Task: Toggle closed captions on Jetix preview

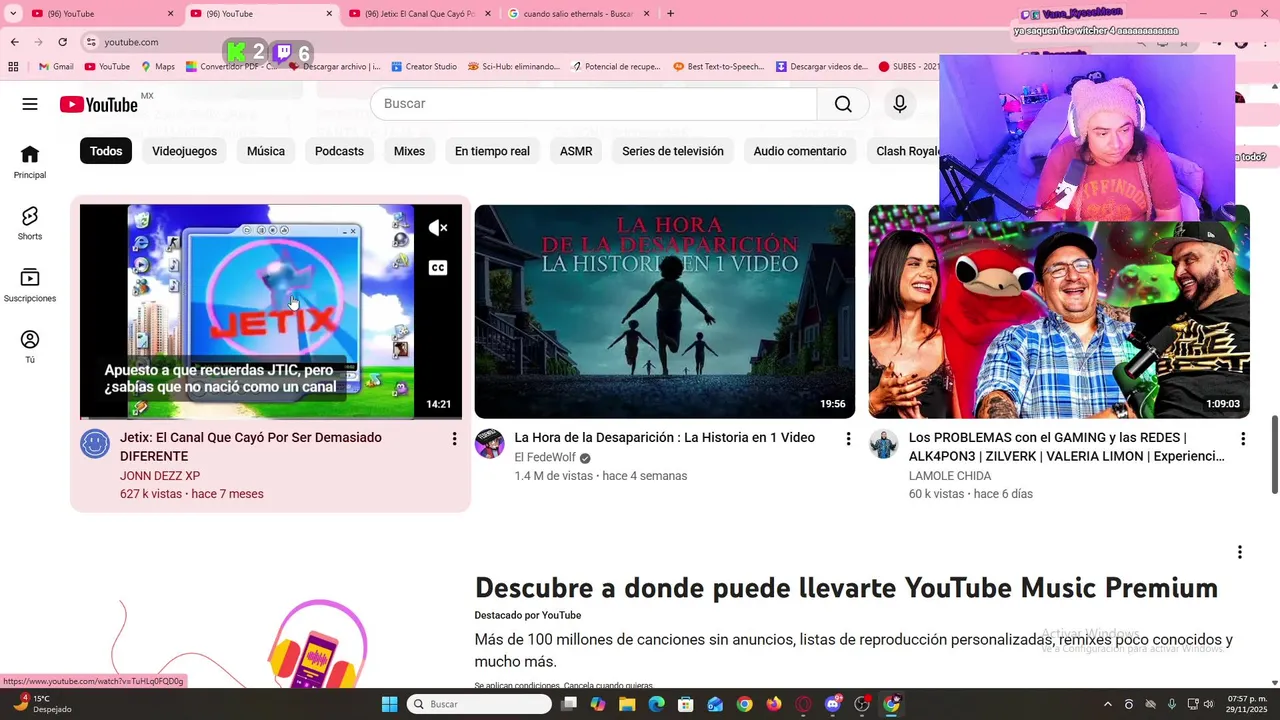Action: (x=438, y=268)
